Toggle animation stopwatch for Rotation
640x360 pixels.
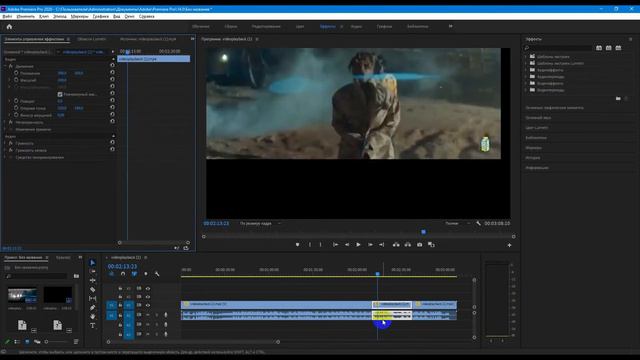click(x=16, y=101)
